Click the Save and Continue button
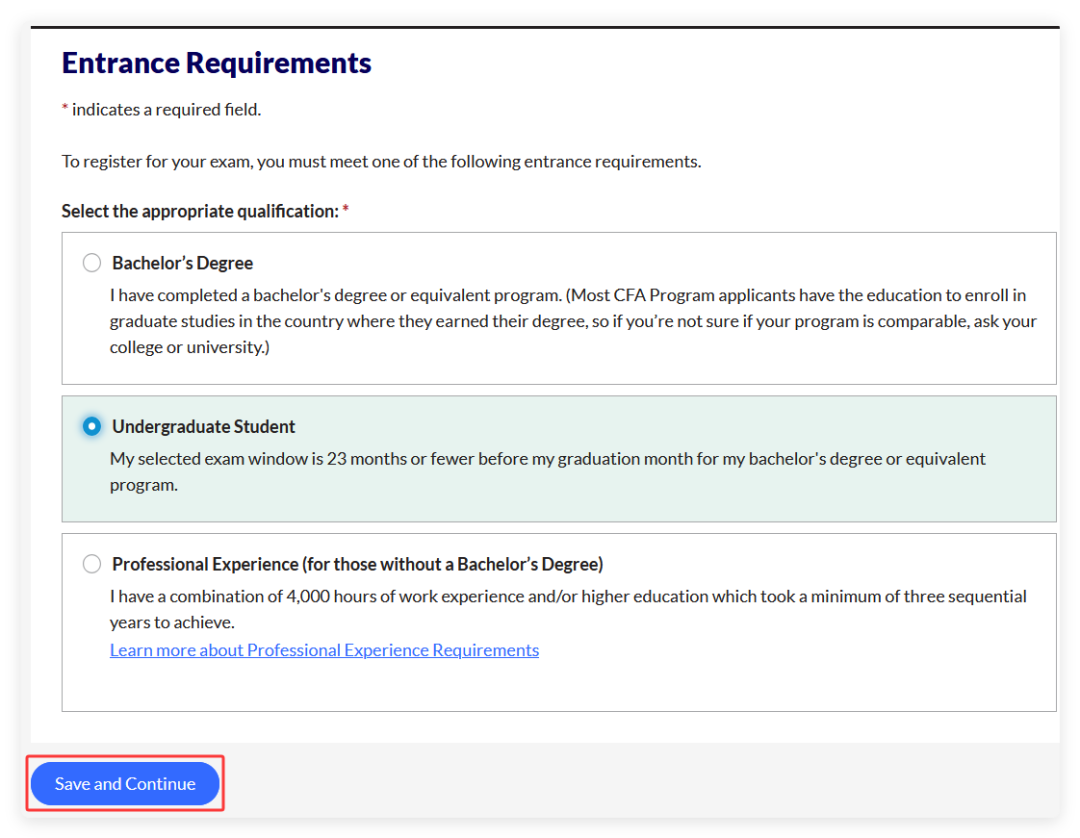The width and height of the screenshot is (1080, 838). coord(125,784)
